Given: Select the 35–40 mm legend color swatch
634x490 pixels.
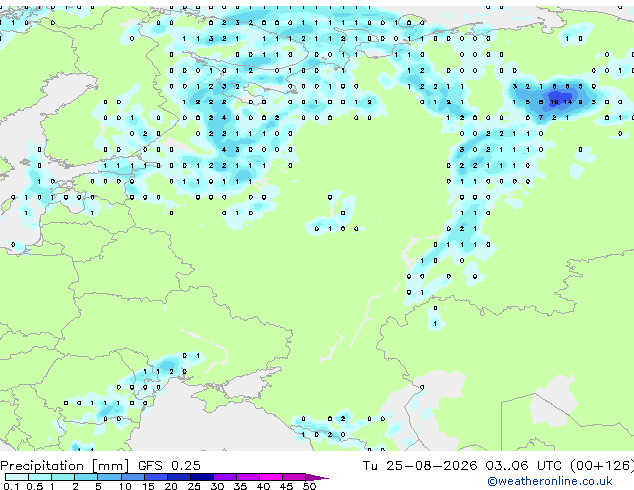Looking at the screenshot, I should click(x=247, y=477).
